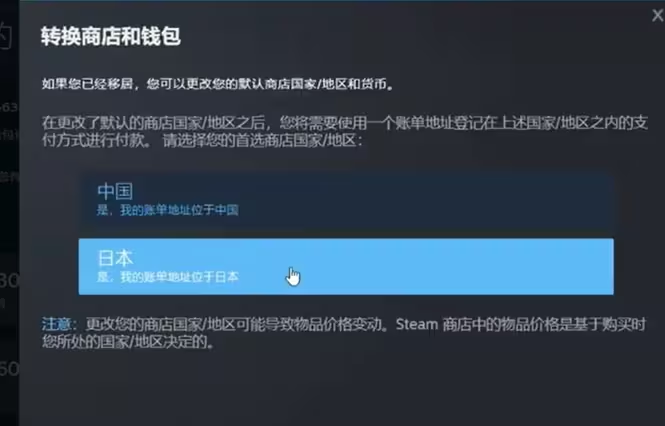Click the 如果您已经移居 description line
Screen dimensions: 665x426
(x=218, y=84)
